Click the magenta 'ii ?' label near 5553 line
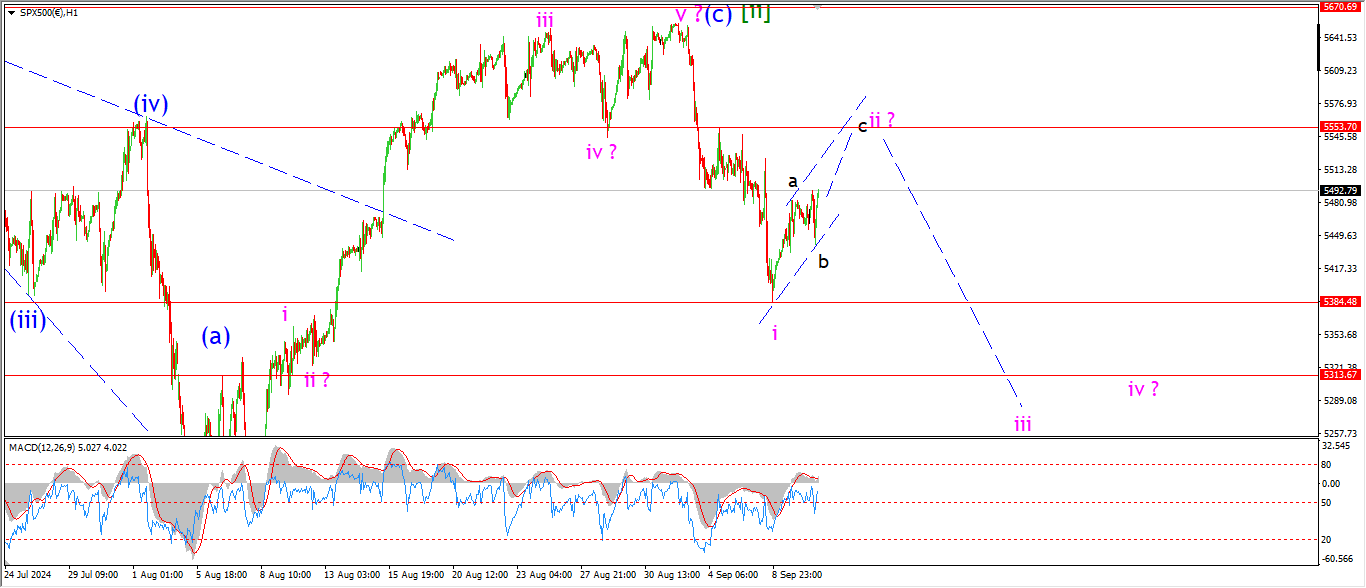Image resolution: width=1366 pixels, height=588 pixels. click(x=882, y=120)
